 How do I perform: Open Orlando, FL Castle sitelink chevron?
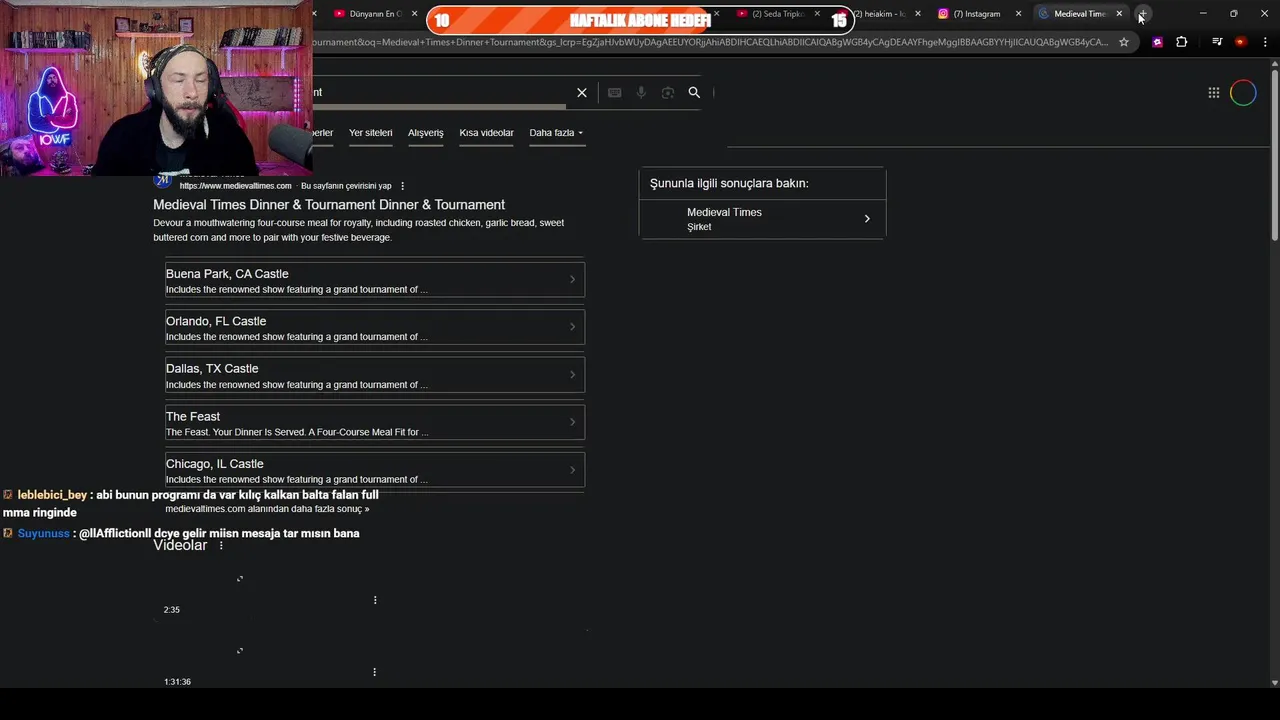[x=573, y=327]
